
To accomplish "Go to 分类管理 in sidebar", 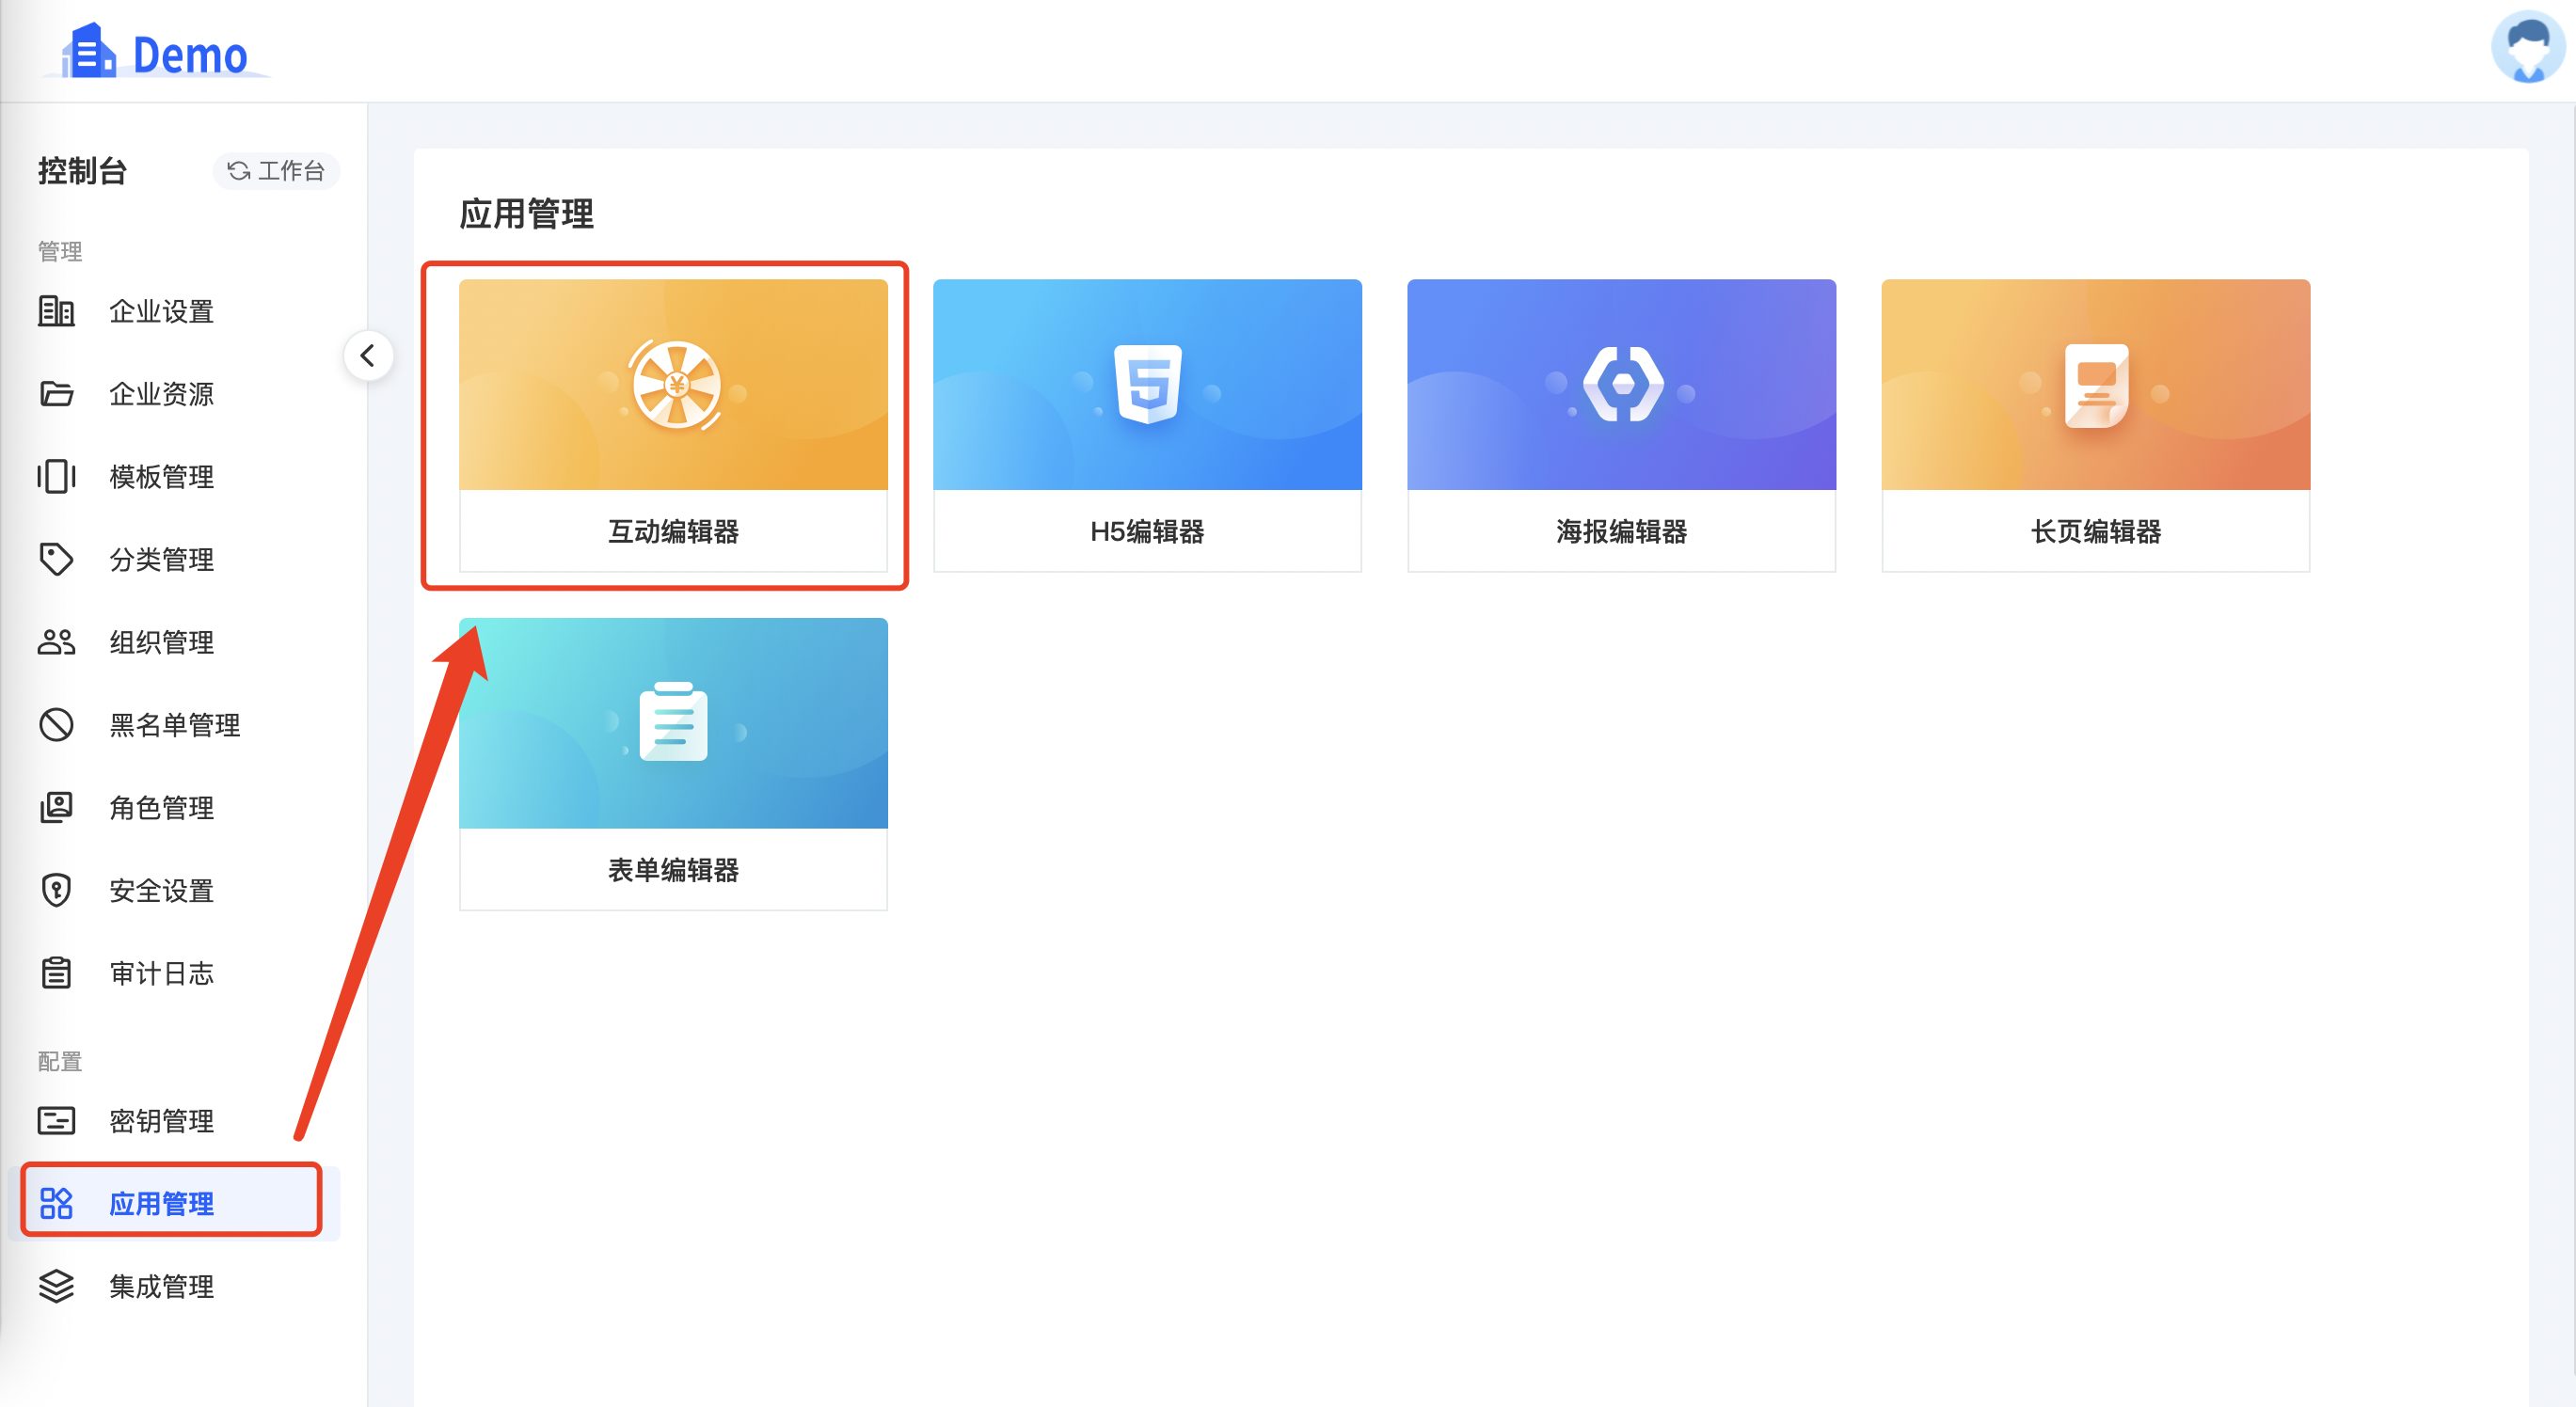I will coord(174,559).
